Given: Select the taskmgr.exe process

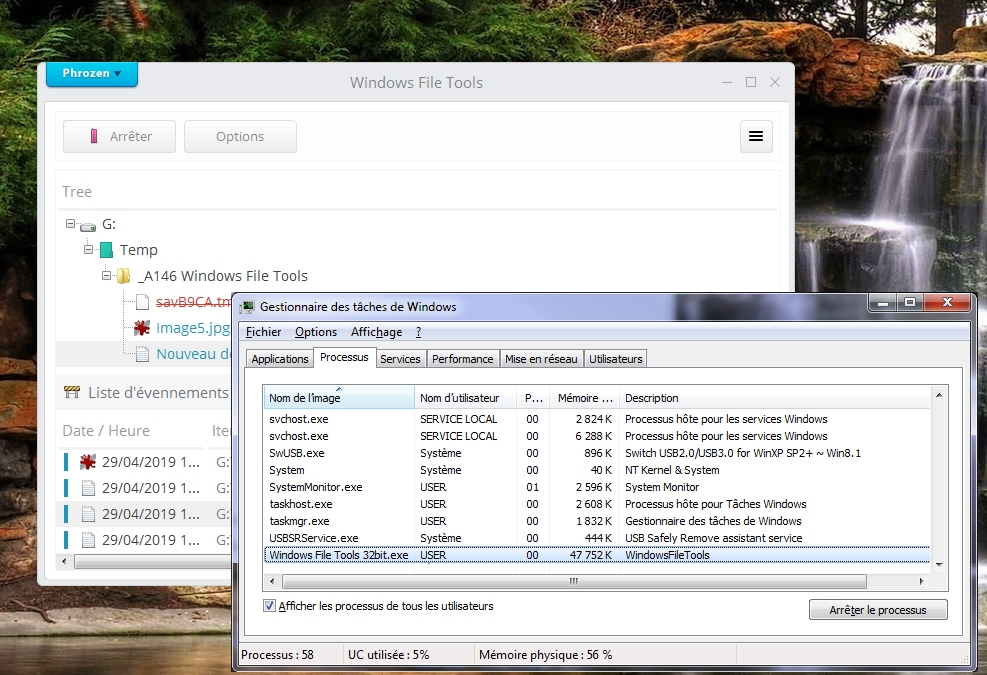Looking at the screenshot, I should pyautogui.click(x=596, y=521).
